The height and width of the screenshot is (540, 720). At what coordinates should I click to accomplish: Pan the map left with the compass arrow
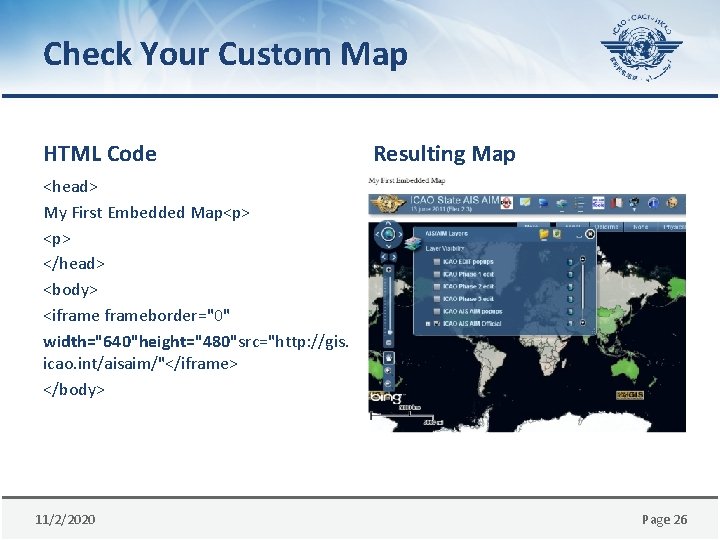click(x=377, y=234)
